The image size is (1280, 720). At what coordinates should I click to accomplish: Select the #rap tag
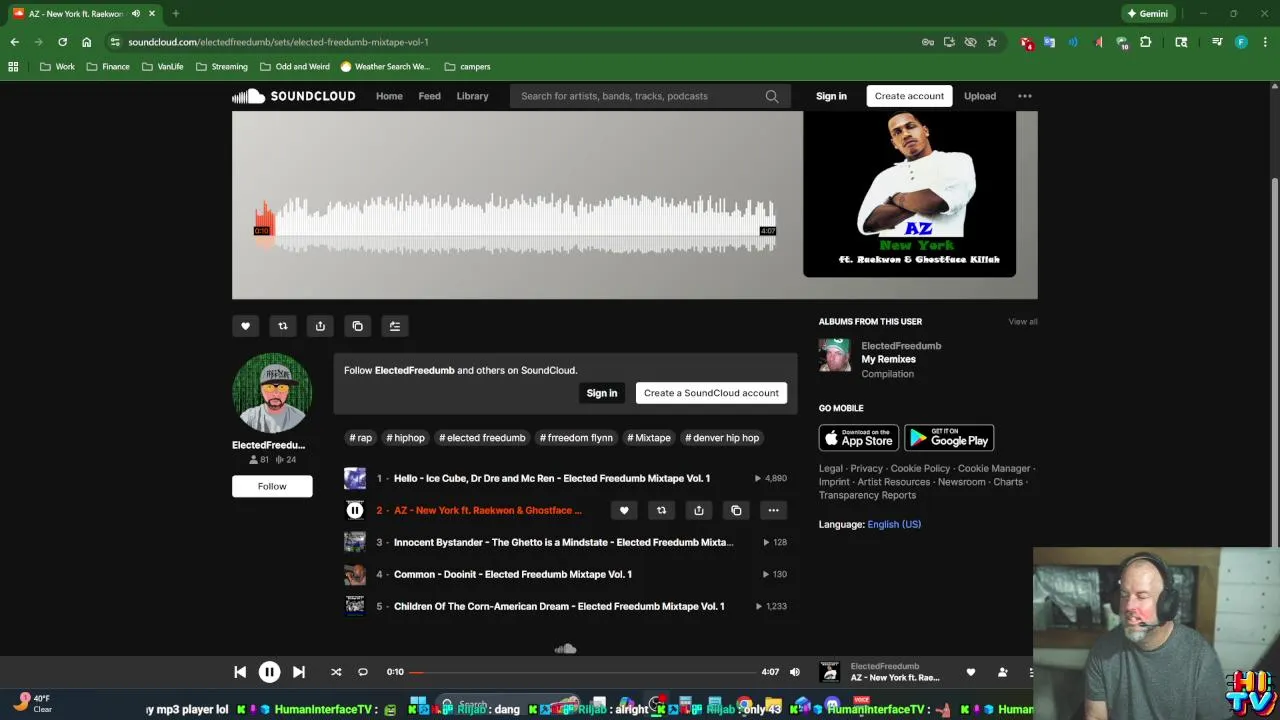point(360,438)
